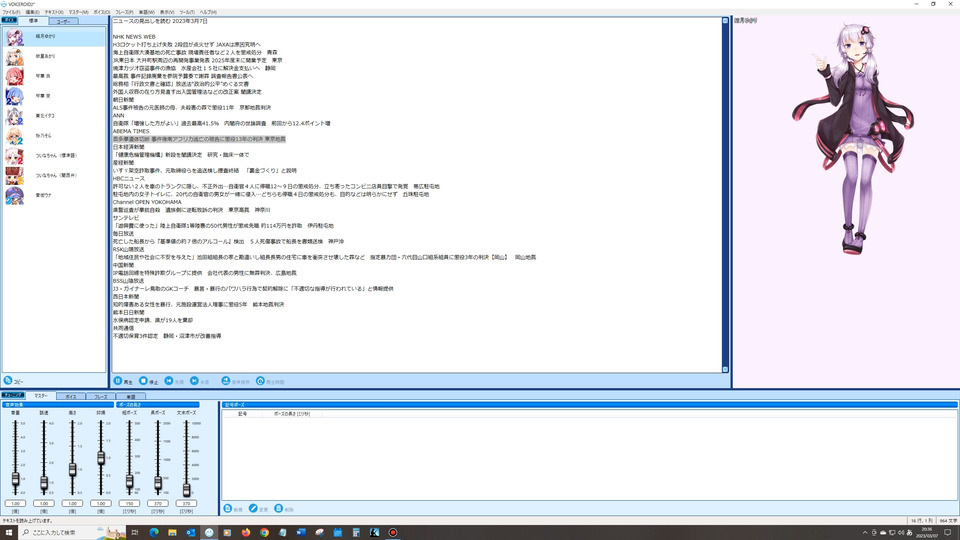This screenshot has height=540, width=960.
Task: Focus the 音量 value input box
Action: pyautogui.click(x=15, y=503)
